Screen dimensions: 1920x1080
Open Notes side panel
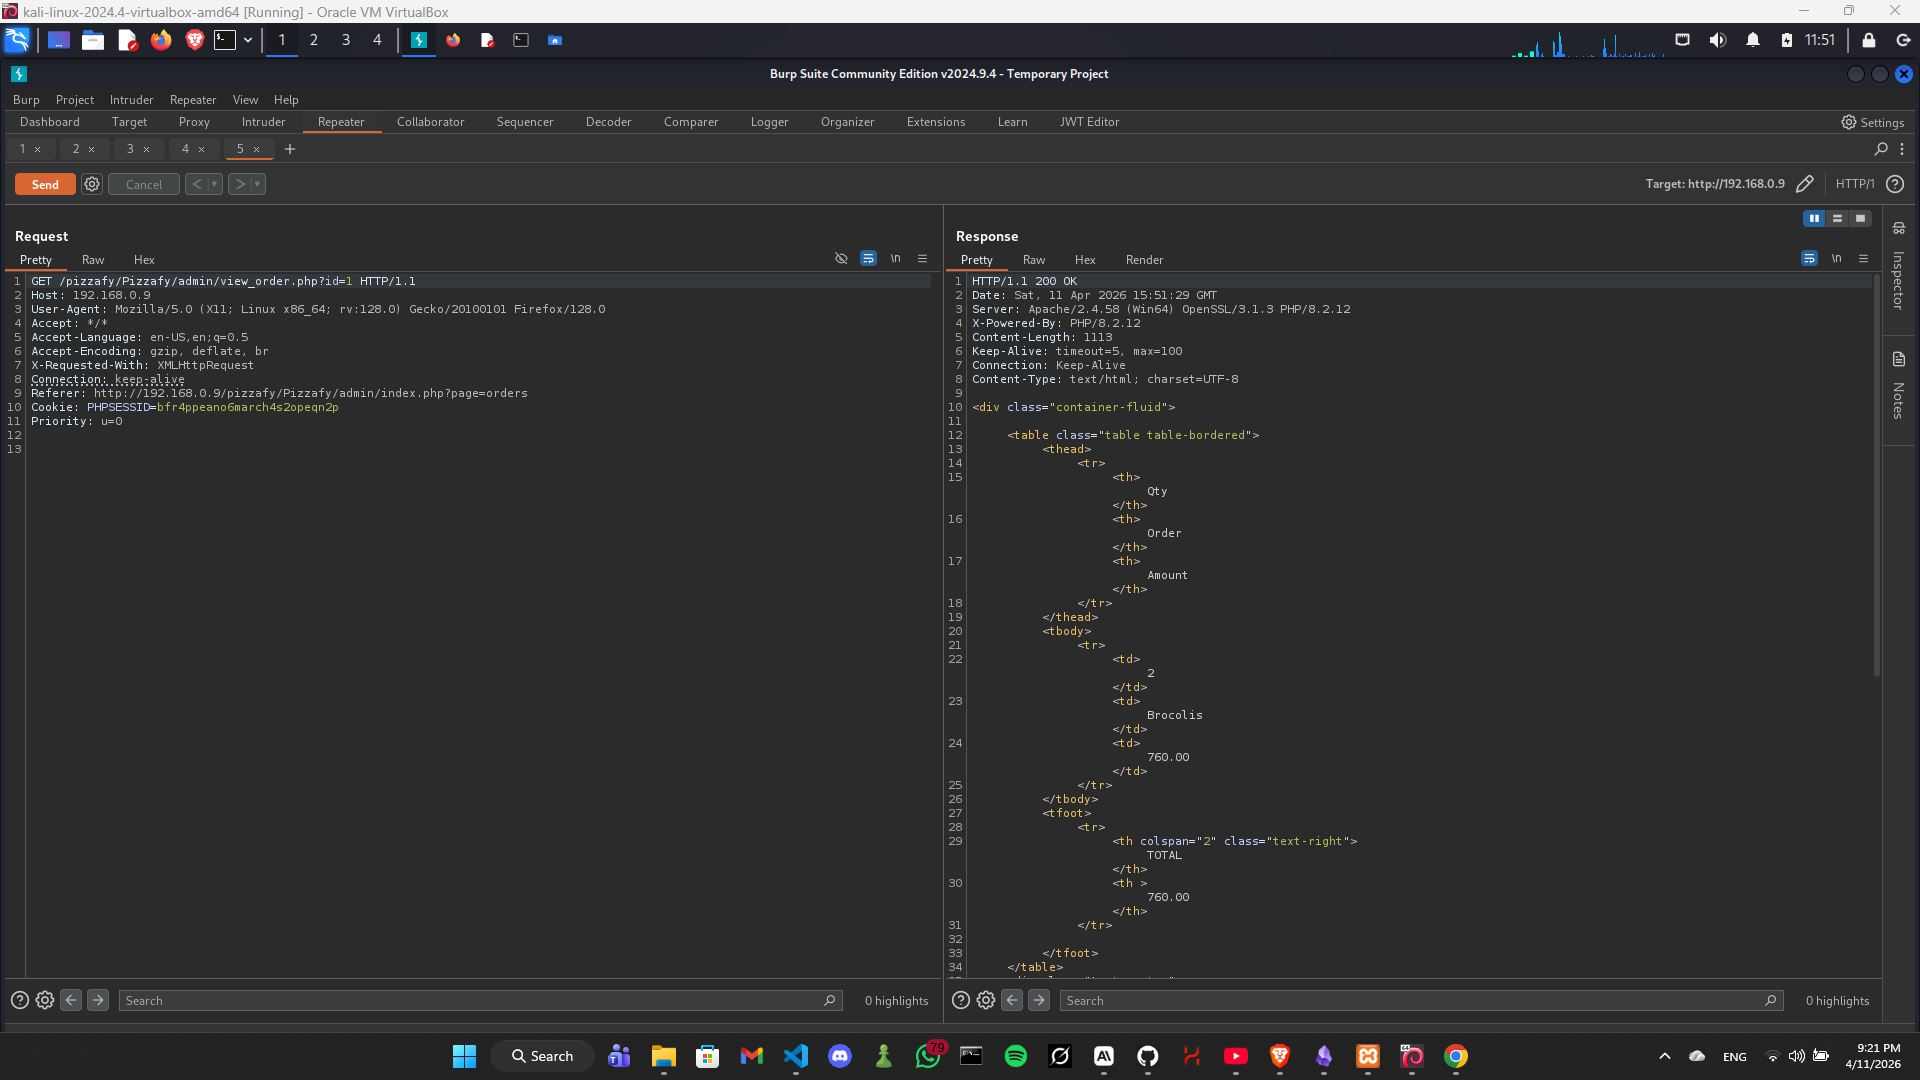pyautogui.click(x=1898, y=400)
